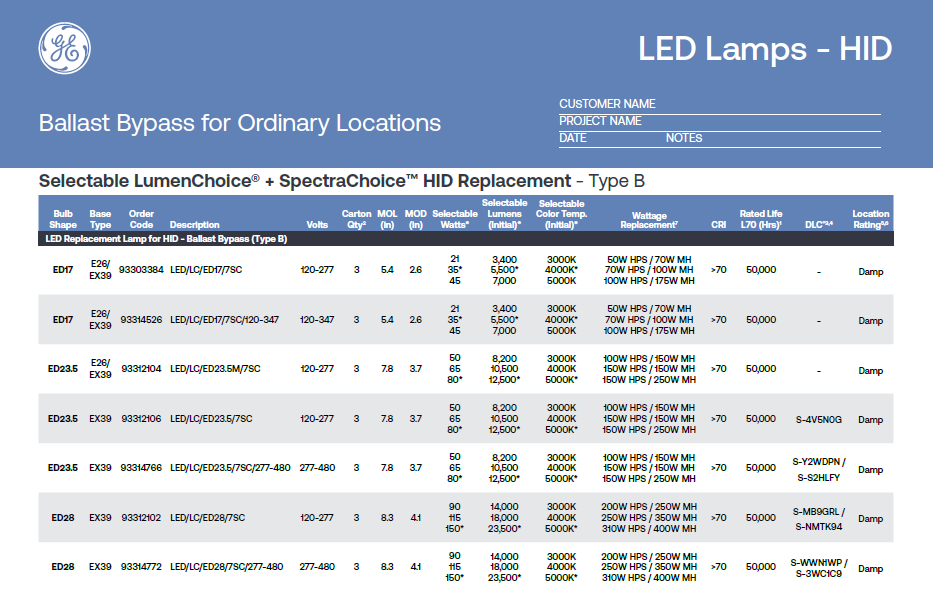Image resolution: width=933 pixels, height=597 pixels.
Task: Click '100W HPS / 175W MH' in the 93303384 row
Action: pos(649,281)
